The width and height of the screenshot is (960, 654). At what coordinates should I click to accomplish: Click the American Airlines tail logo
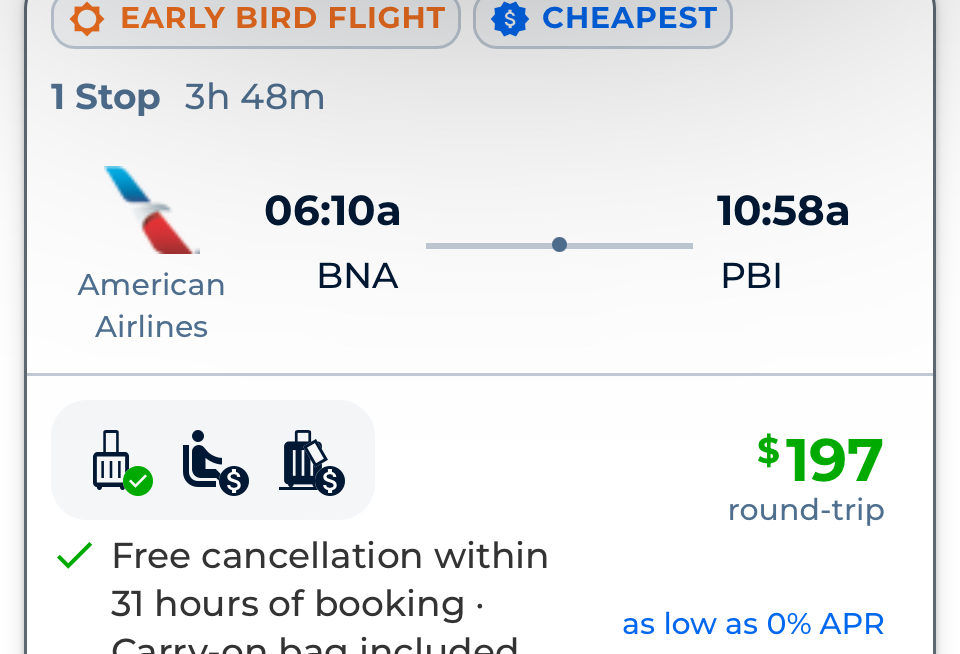tap(152, 209)
